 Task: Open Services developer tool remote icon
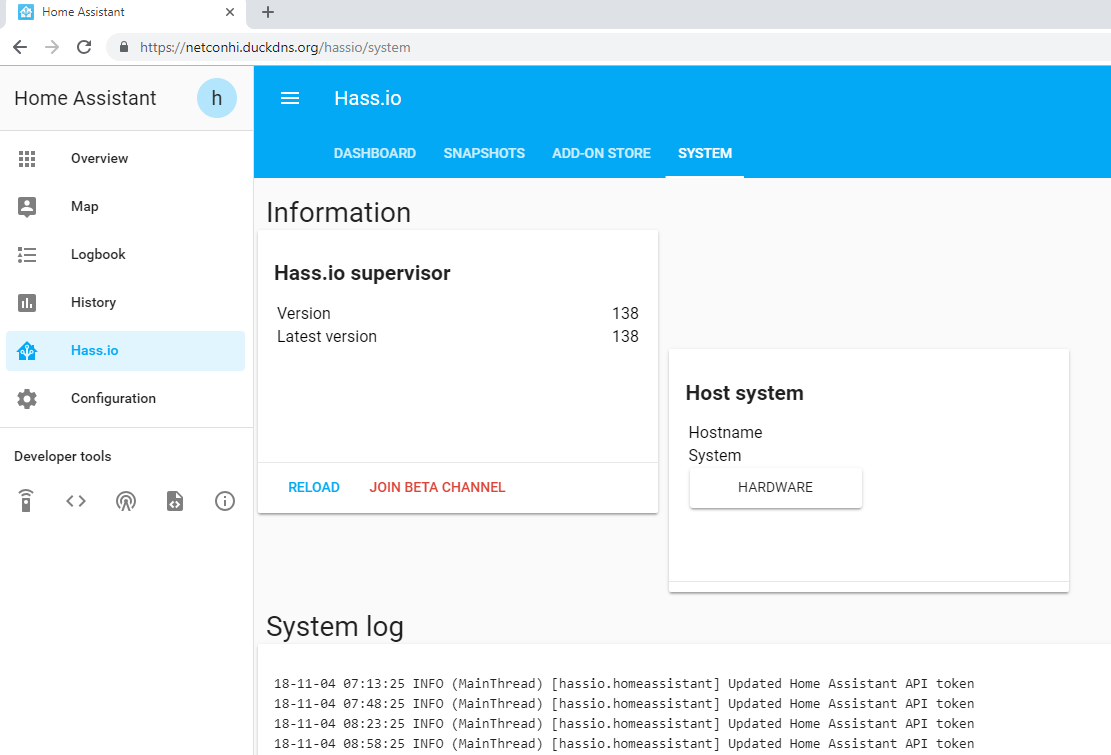tap(27, 501)
